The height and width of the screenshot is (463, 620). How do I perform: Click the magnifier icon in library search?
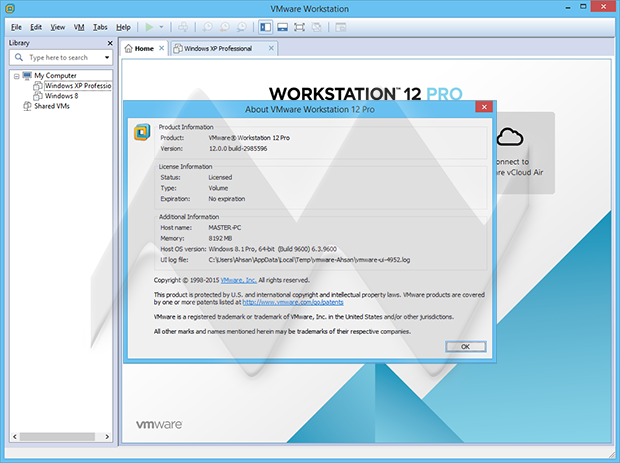19,57
